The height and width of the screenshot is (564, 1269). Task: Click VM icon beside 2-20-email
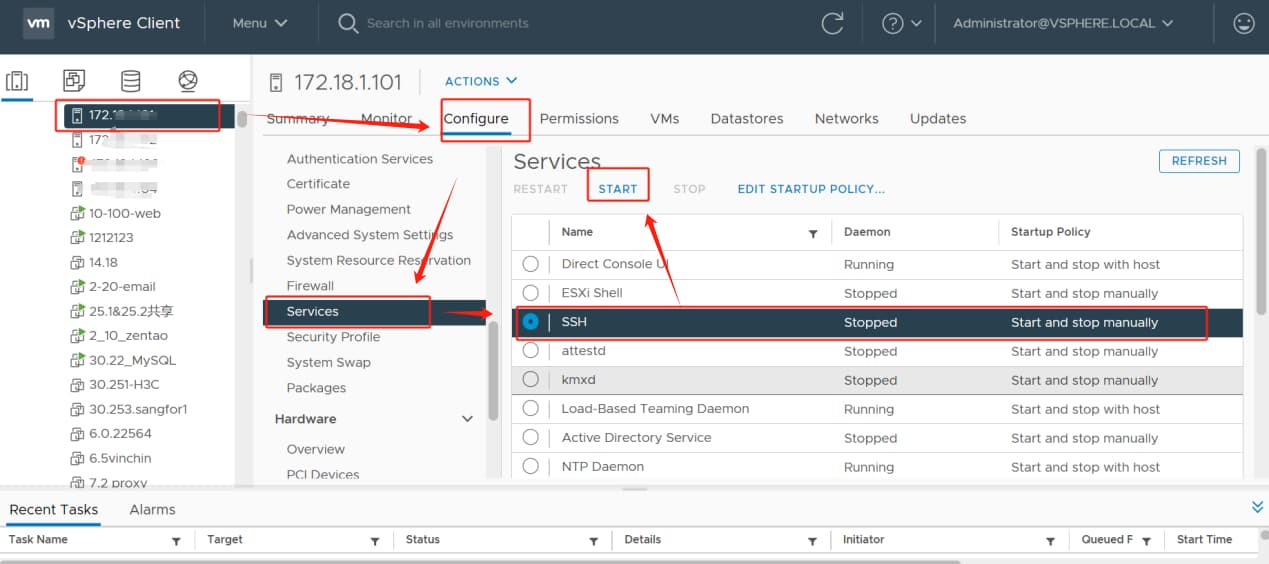(x=77, y=287)
